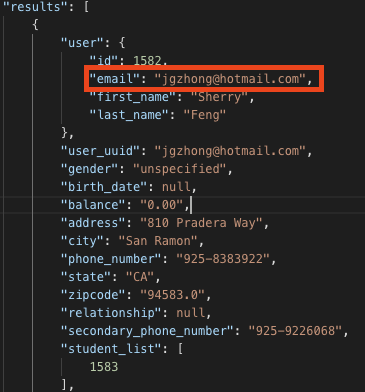365x392 pixels.
Task: Click the "email" key name
Action: tap(114, 79)
